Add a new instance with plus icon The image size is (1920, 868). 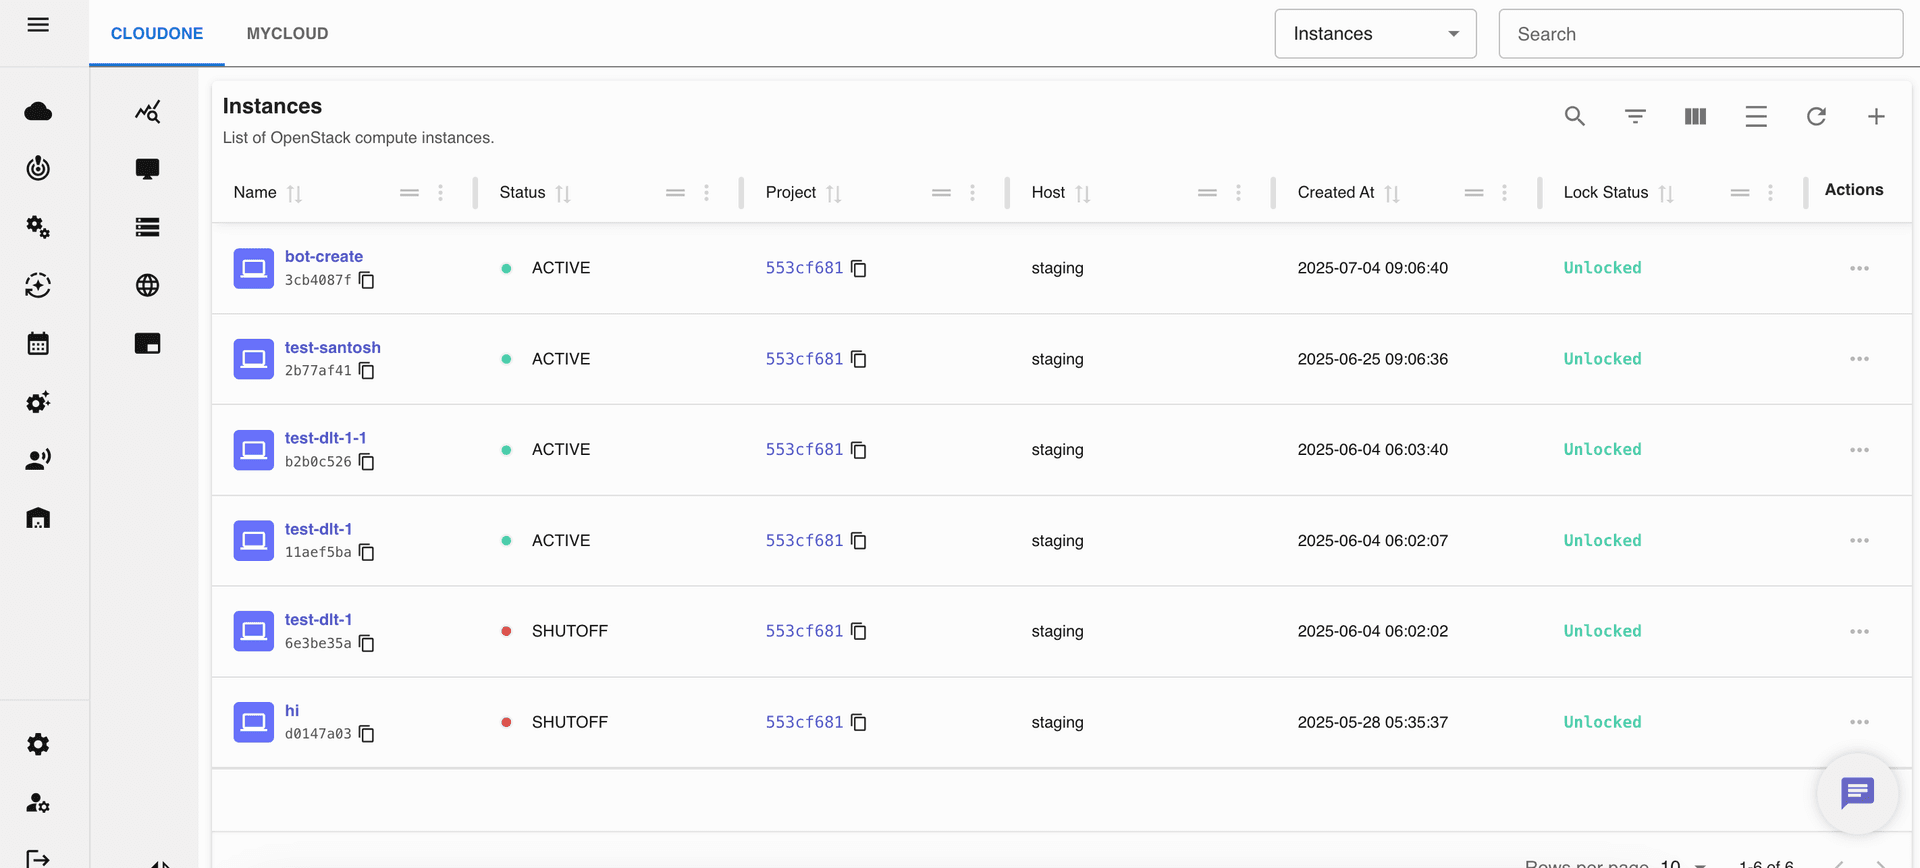pyautogui.click(x=1876, y=116)
